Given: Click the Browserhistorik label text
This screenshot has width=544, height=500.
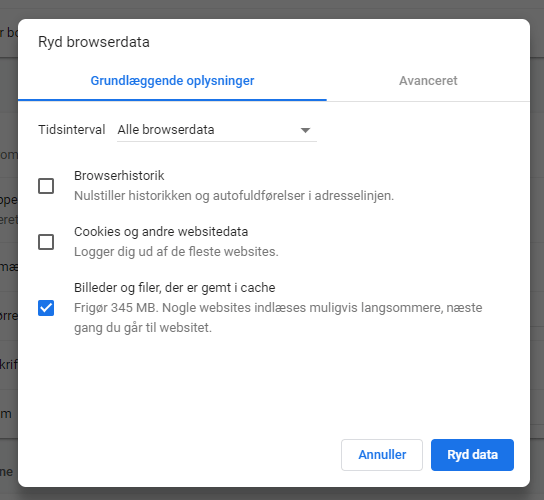Looking at the screenshot, I should 119,176.
